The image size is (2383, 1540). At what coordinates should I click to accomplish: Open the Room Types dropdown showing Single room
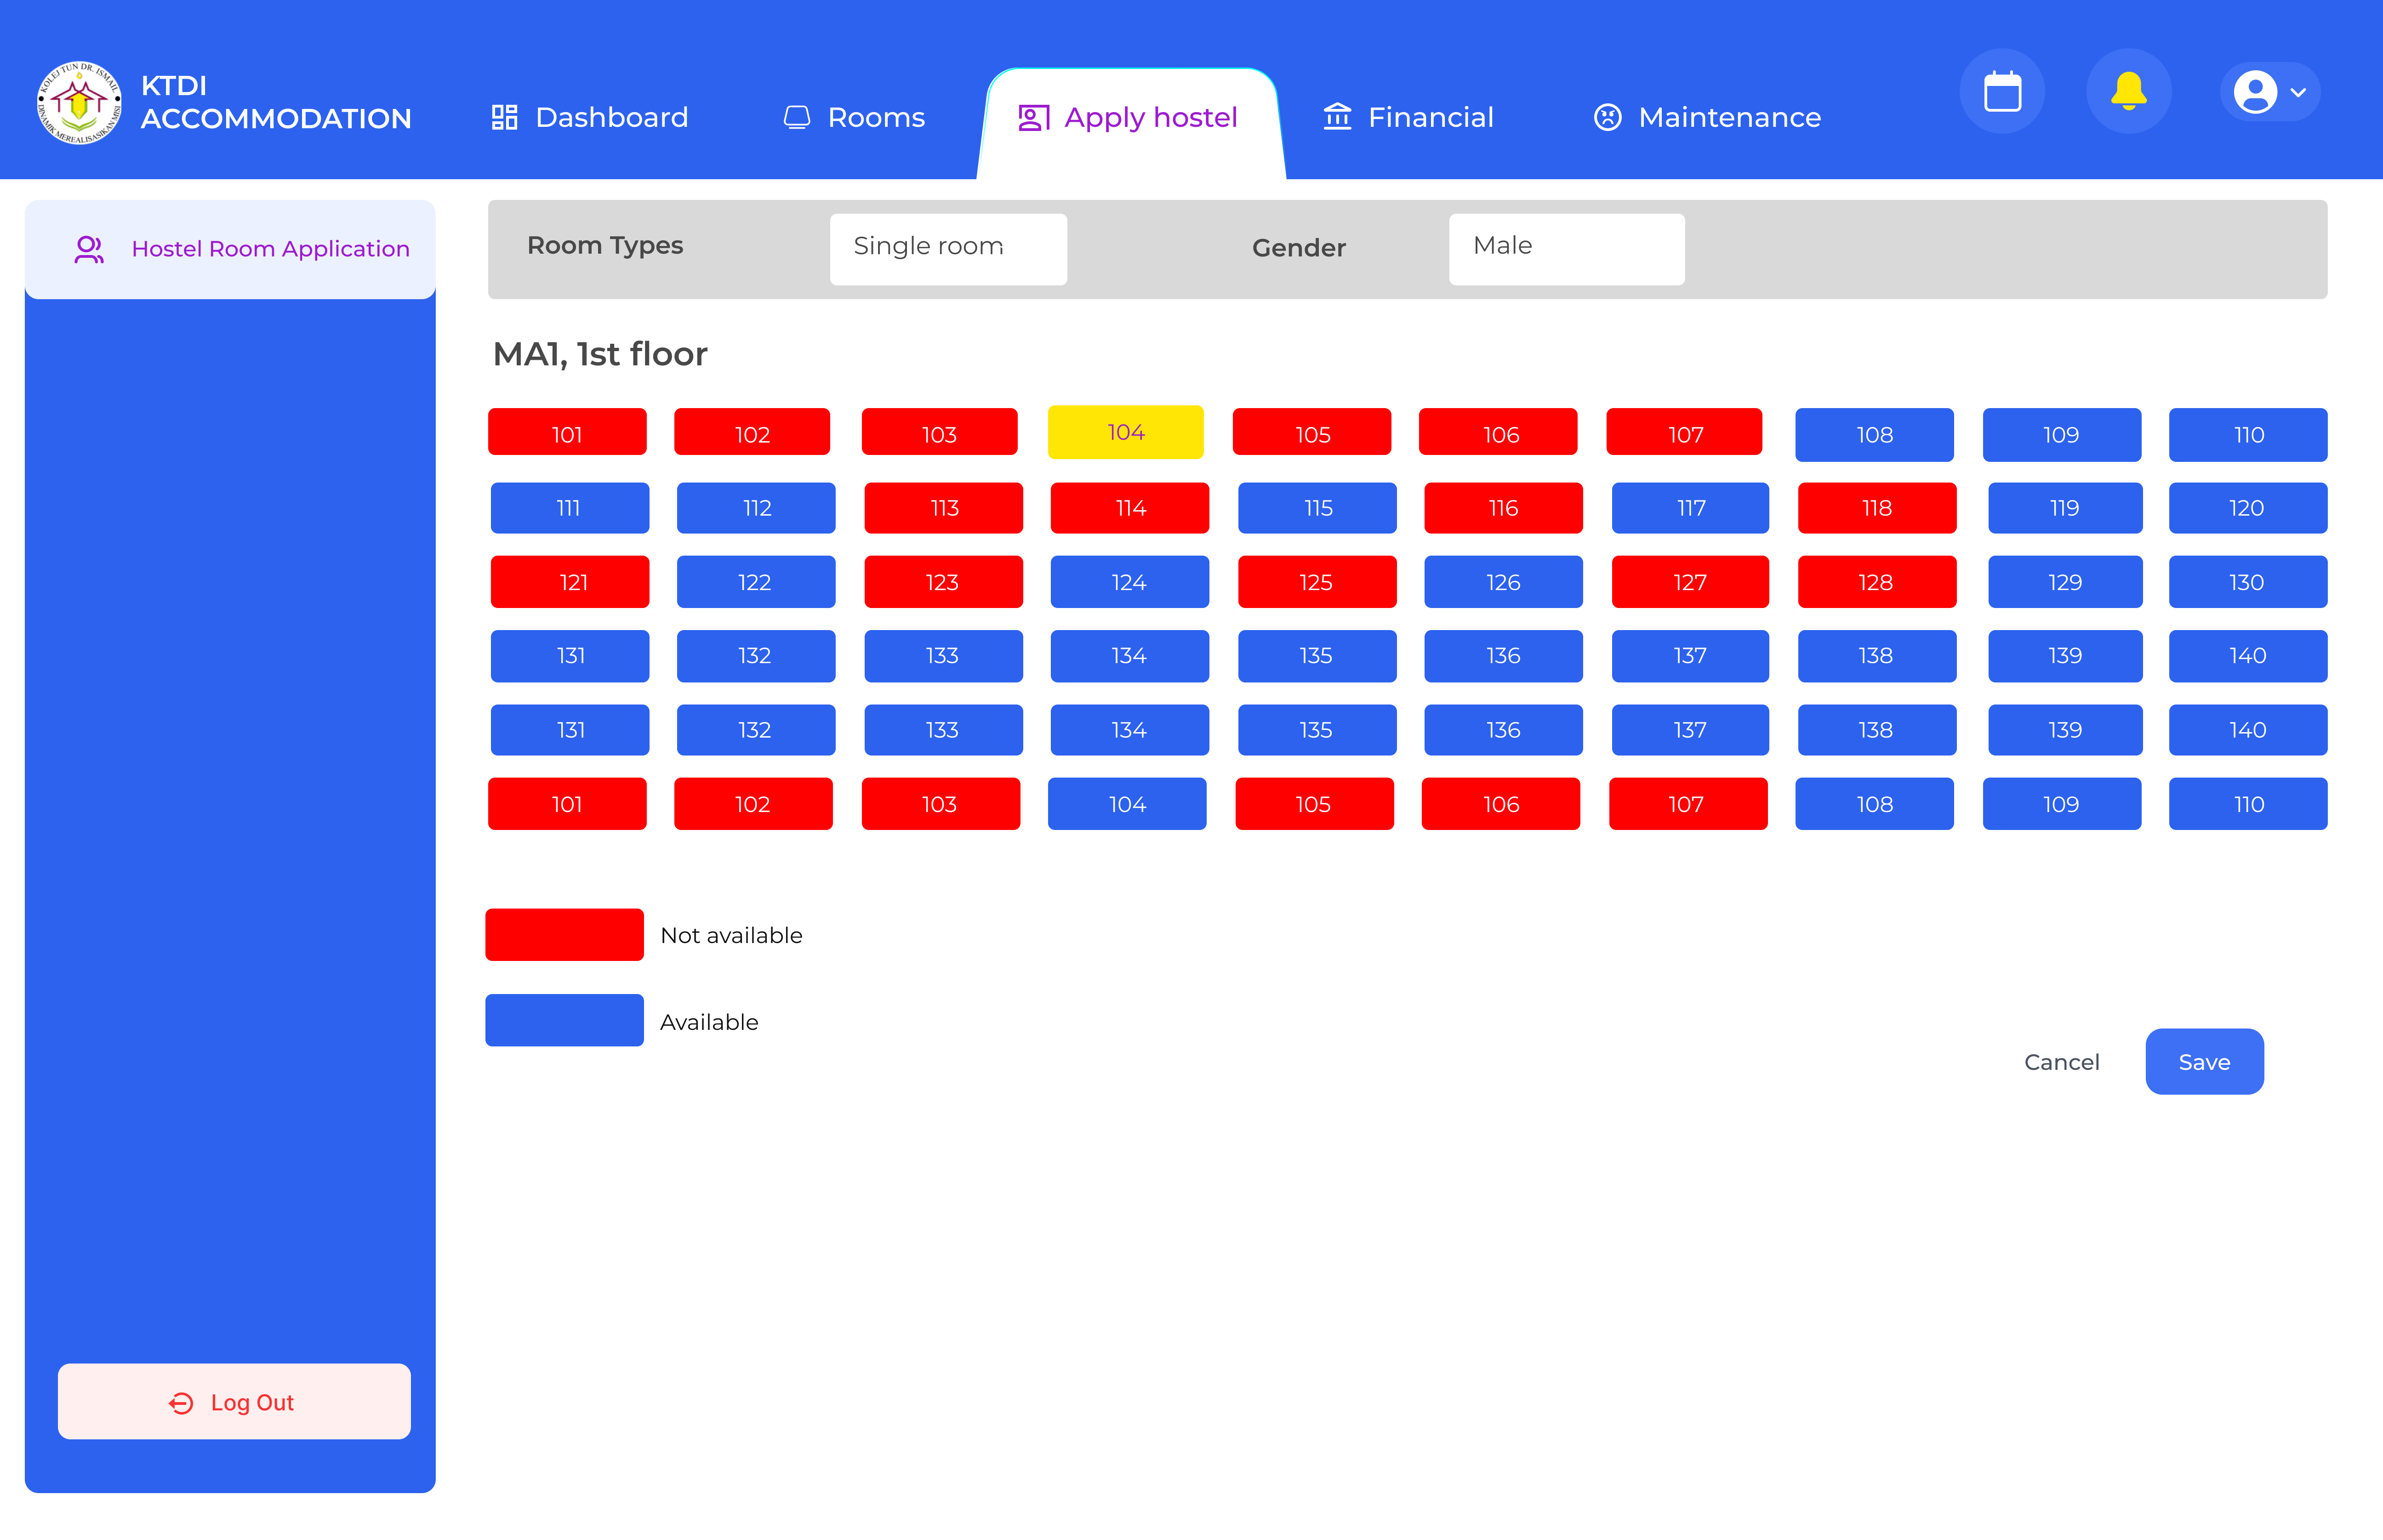[x=947, y=247]
